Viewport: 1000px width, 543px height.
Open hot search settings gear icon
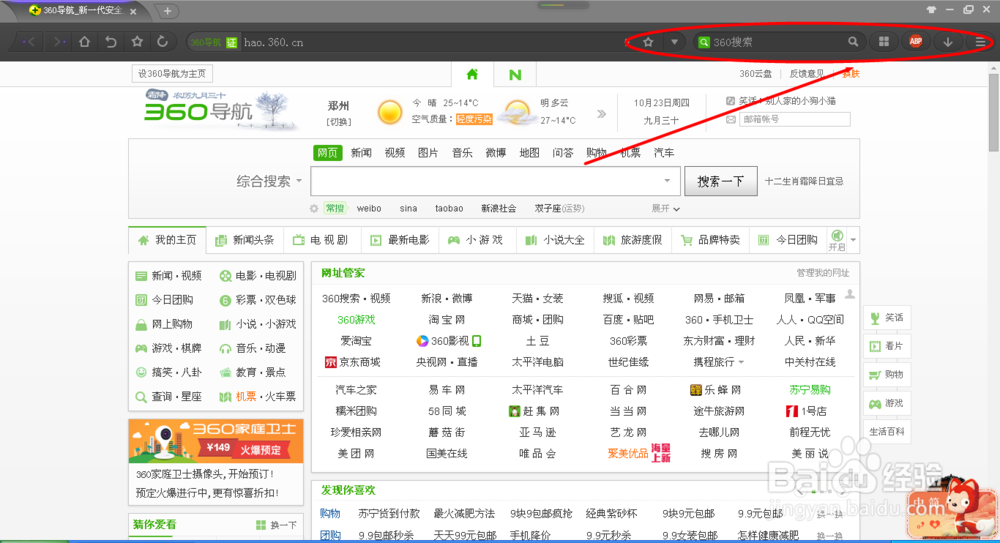point(314,209)
